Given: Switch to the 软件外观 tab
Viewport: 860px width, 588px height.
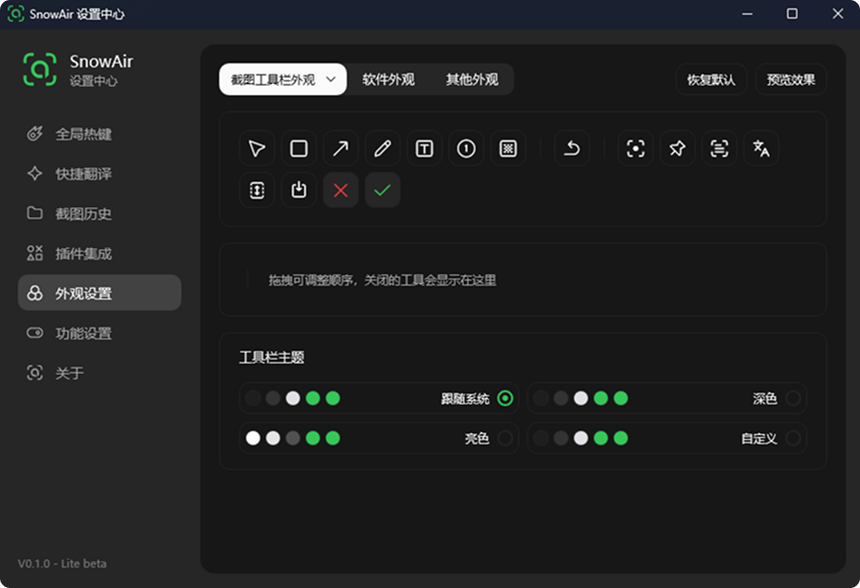Looking at the screenshot, I should (388, 80).
